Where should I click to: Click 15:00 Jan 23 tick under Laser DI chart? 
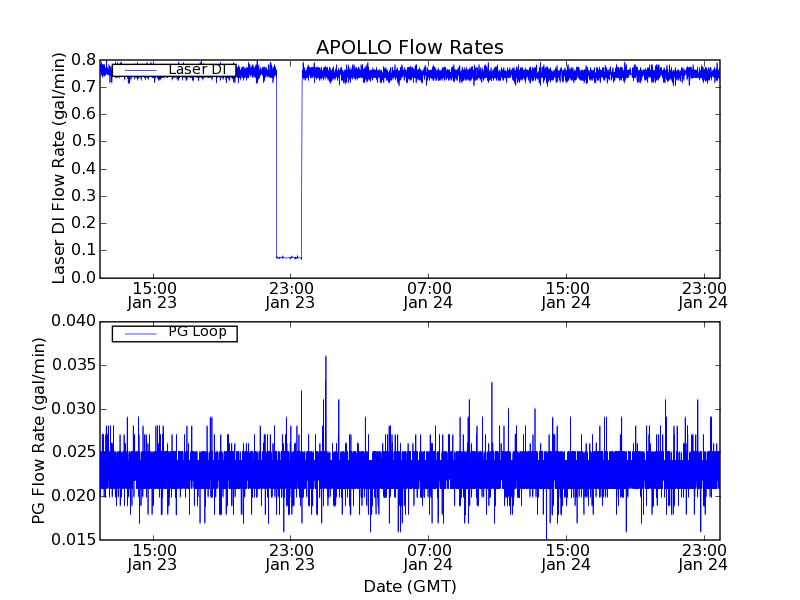pos(152,294)
